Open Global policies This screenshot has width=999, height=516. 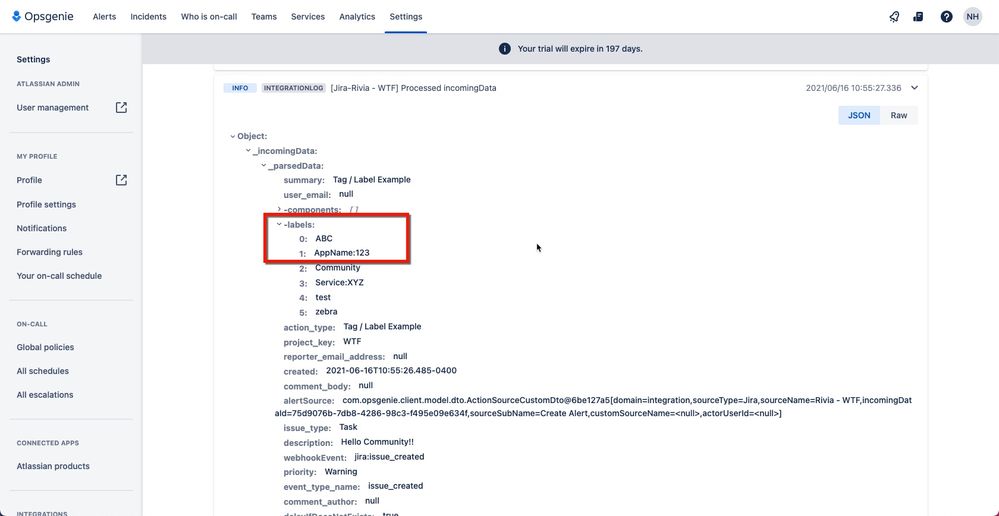45,347
